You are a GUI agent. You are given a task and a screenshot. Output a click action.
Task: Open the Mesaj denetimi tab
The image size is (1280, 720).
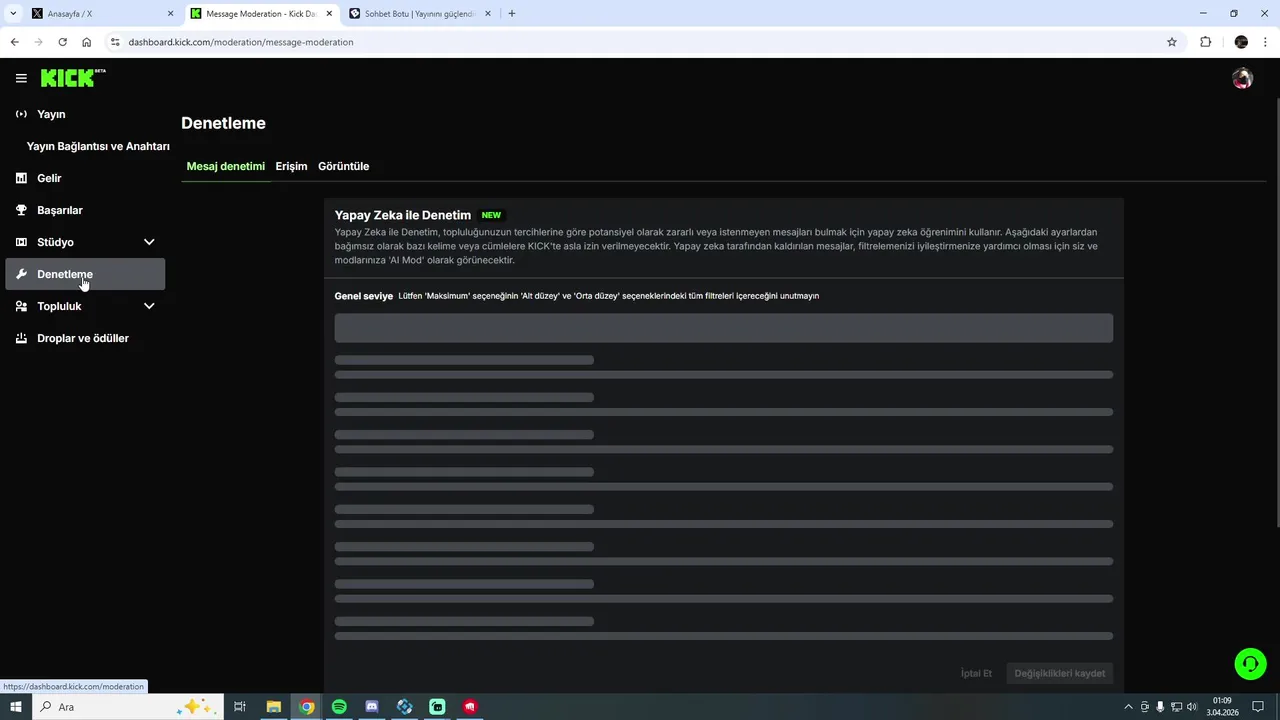click(226, 166)
